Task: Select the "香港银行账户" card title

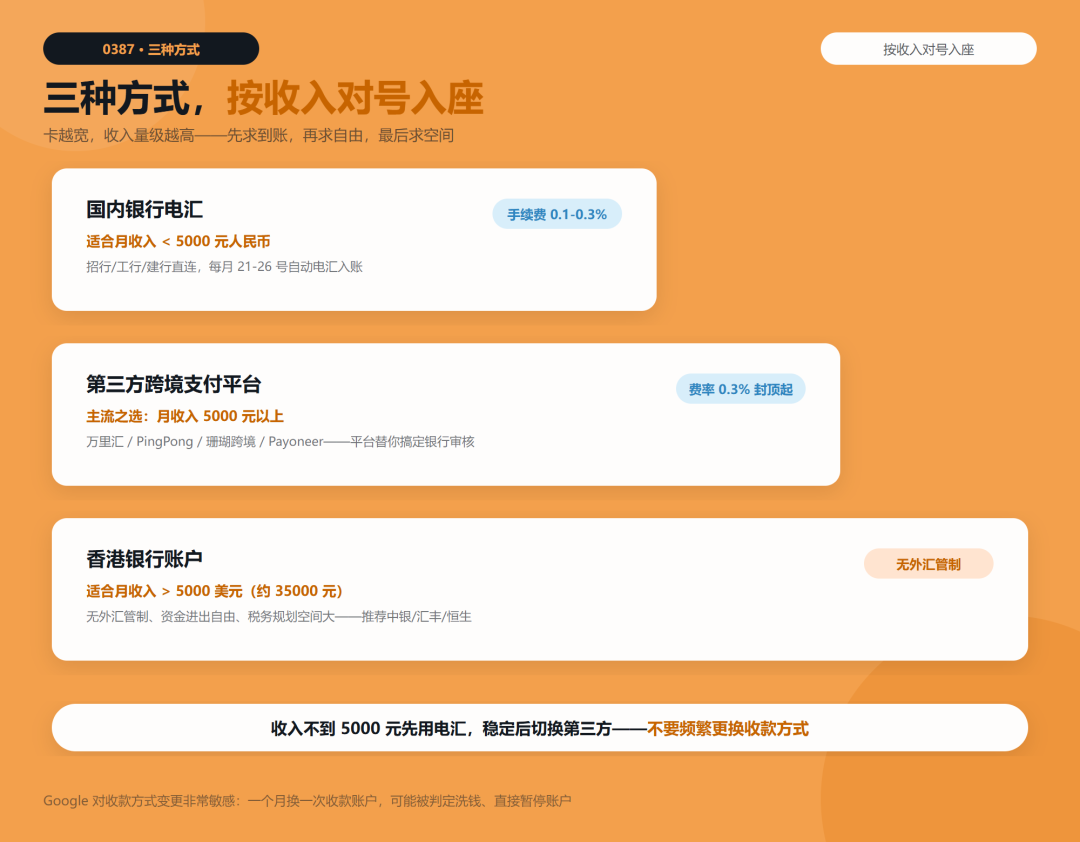Action: (x=145, y=559)
